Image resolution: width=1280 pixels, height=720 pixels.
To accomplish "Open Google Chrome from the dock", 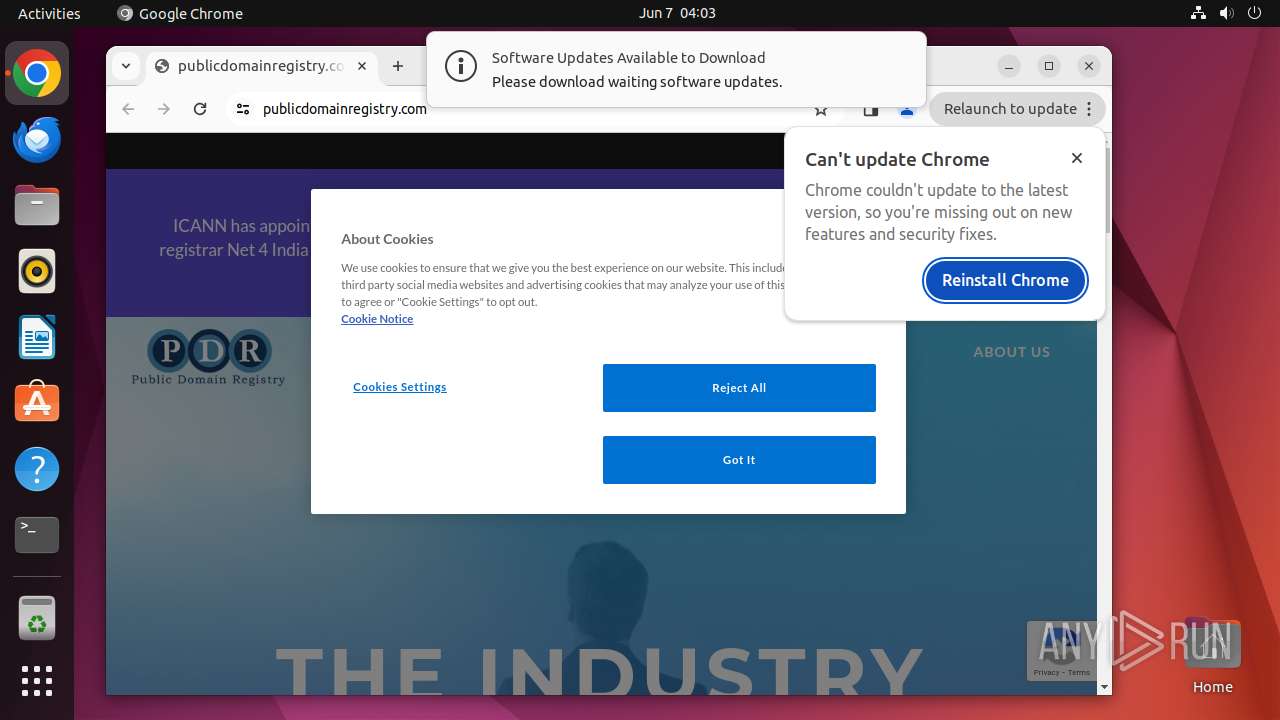I will [x=37, y=74].
